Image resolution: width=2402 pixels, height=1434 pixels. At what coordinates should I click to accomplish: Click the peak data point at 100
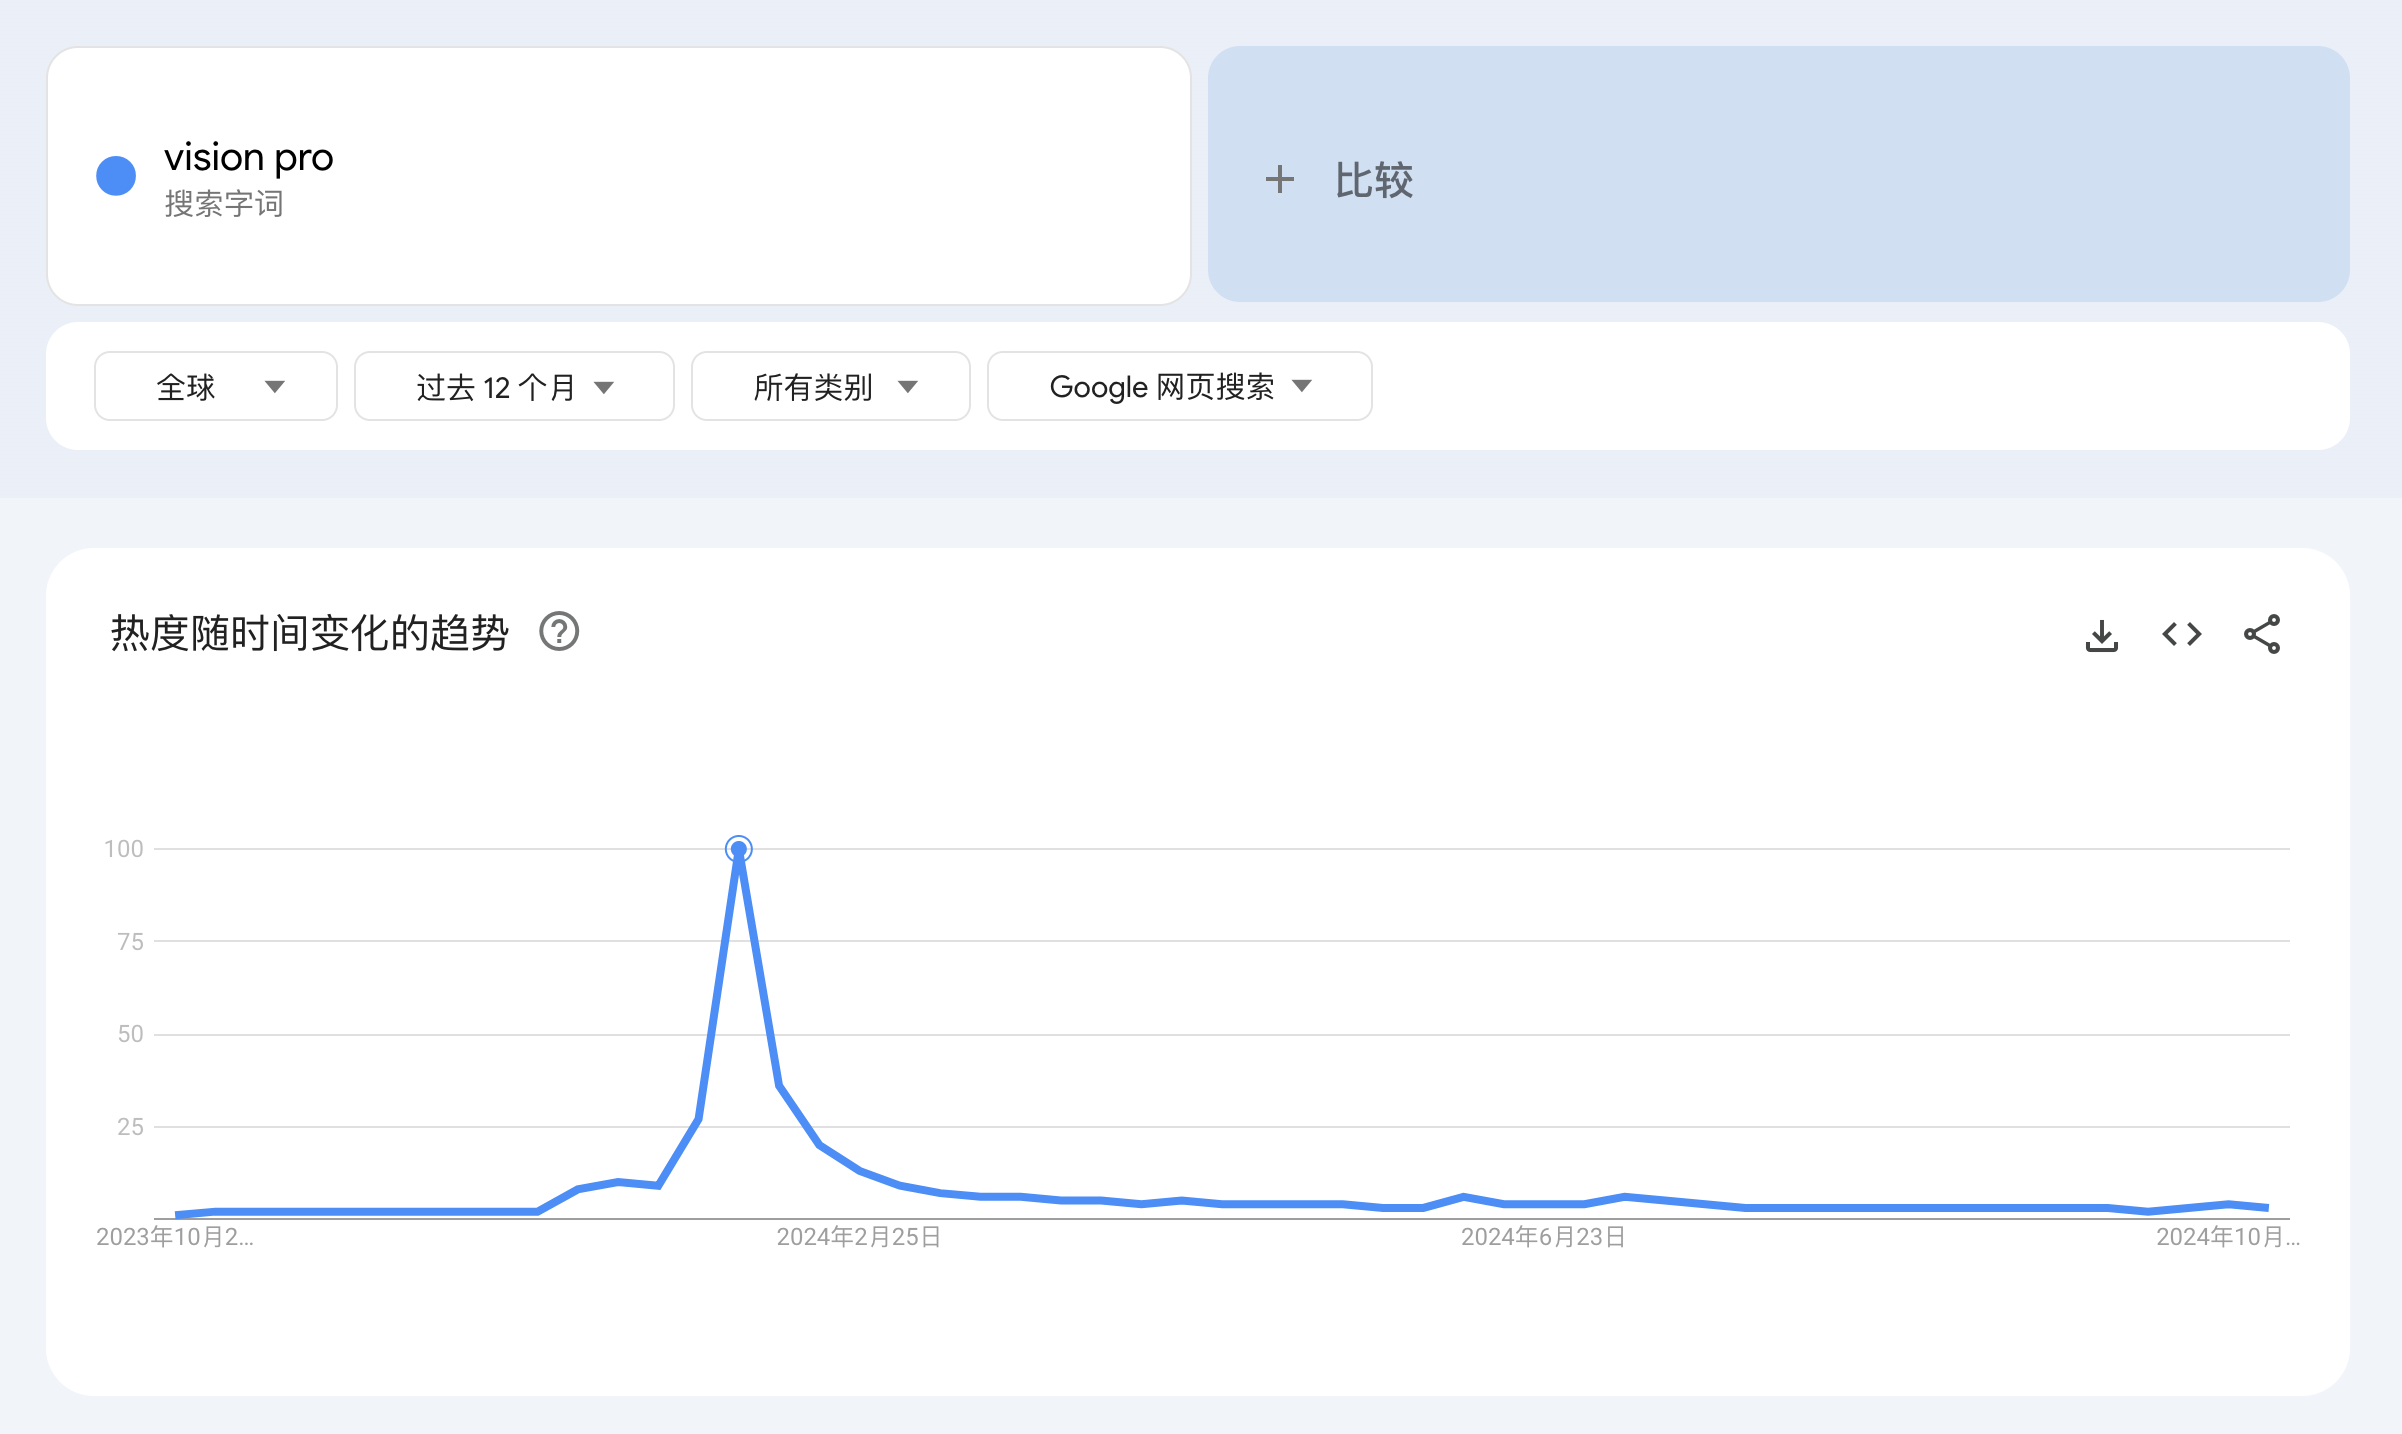point(738,849)
